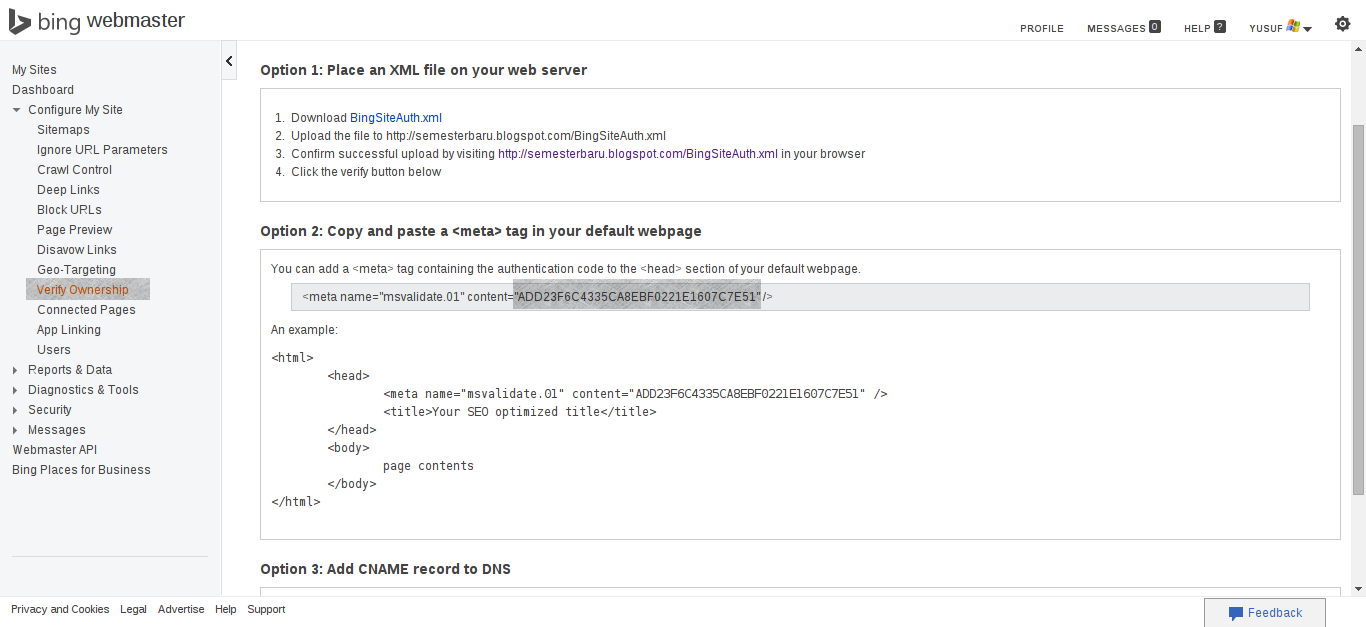Select Crawl Control in the sidebar menu
Image resolution: width=1366 pixels, height=627 pixels.
(74, 170)
